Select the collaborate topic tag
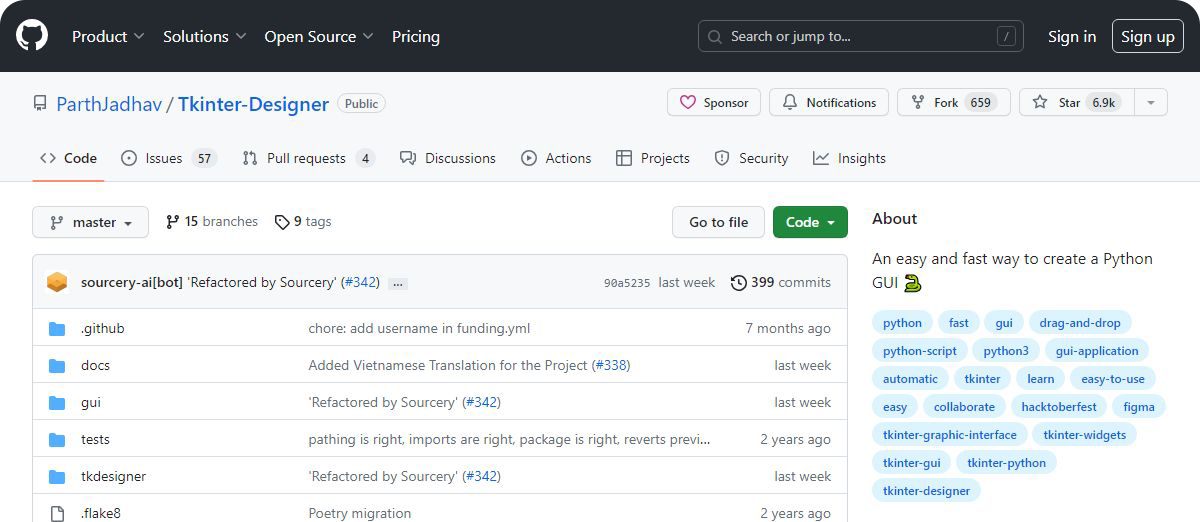This screenshot has height=522, width=1200. (964, 407)
